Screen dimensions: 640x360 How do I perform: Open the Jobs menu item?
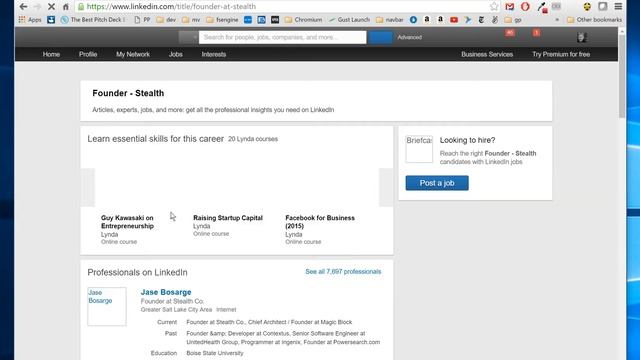click(x=176, y=54)
